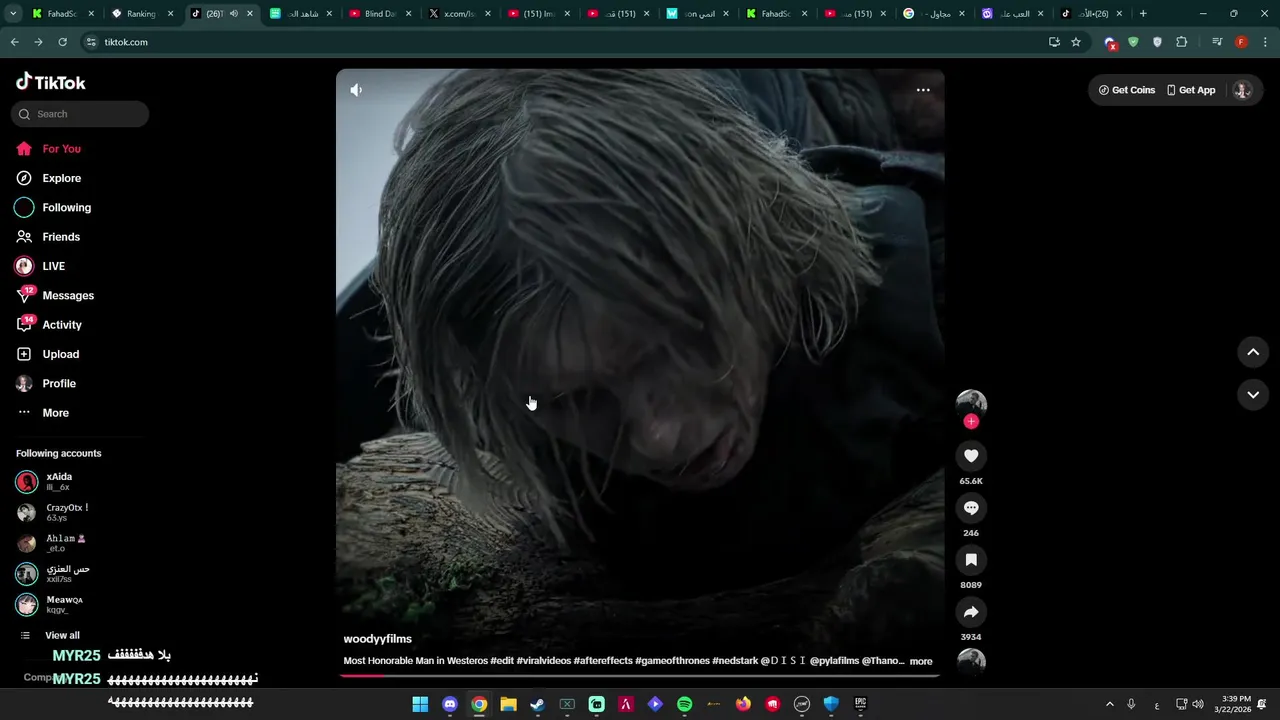Go to previous video with up chevron

coord(1253,352)
